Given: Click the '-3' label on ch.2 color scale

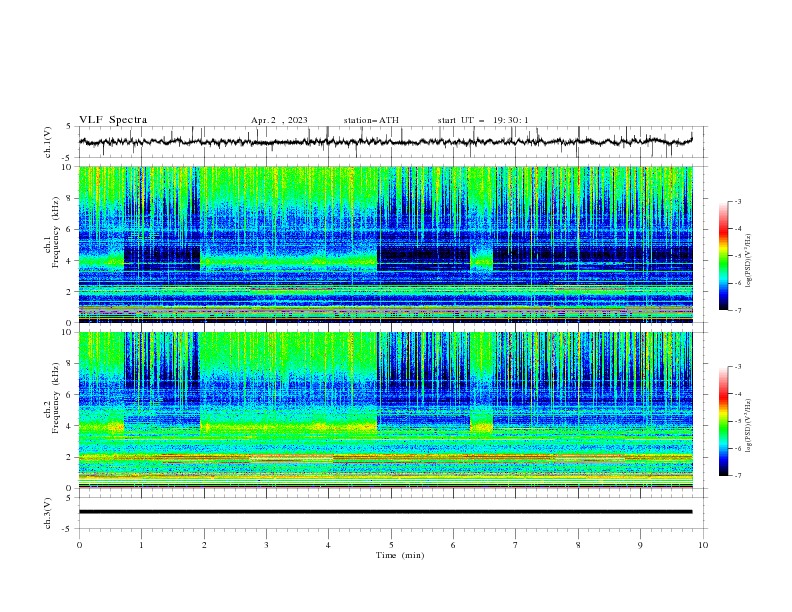Looking at the screenshot, I should pos(737,367).
